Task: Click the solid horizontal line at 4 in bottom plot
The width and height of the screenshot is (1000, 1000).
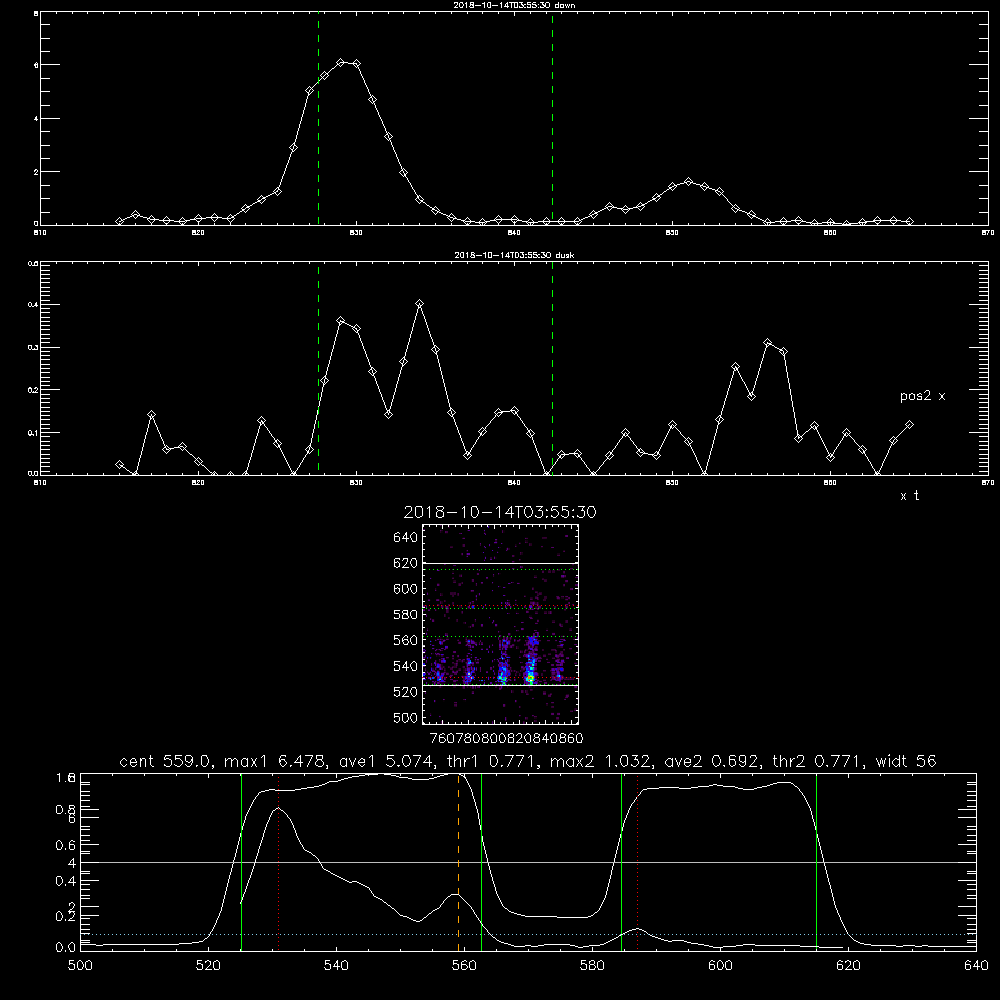Action: tap(528, 862)
